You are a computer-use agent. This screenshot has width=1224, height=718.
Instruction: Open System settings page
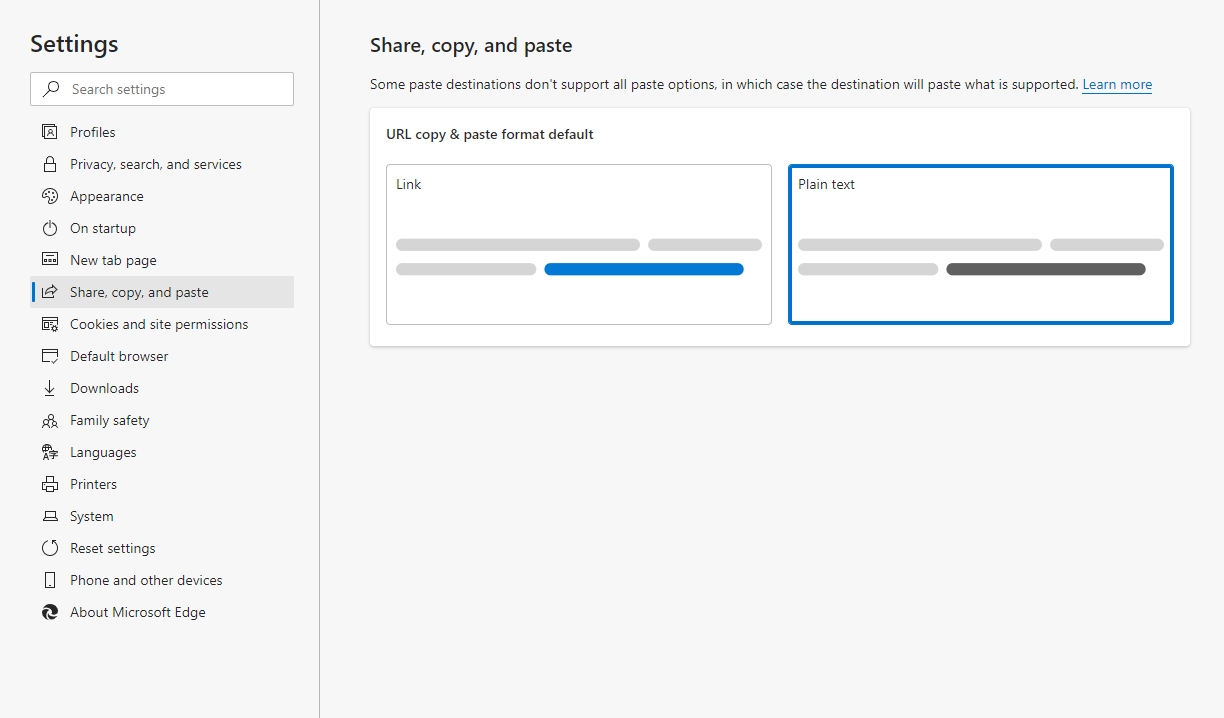(92, 516)
